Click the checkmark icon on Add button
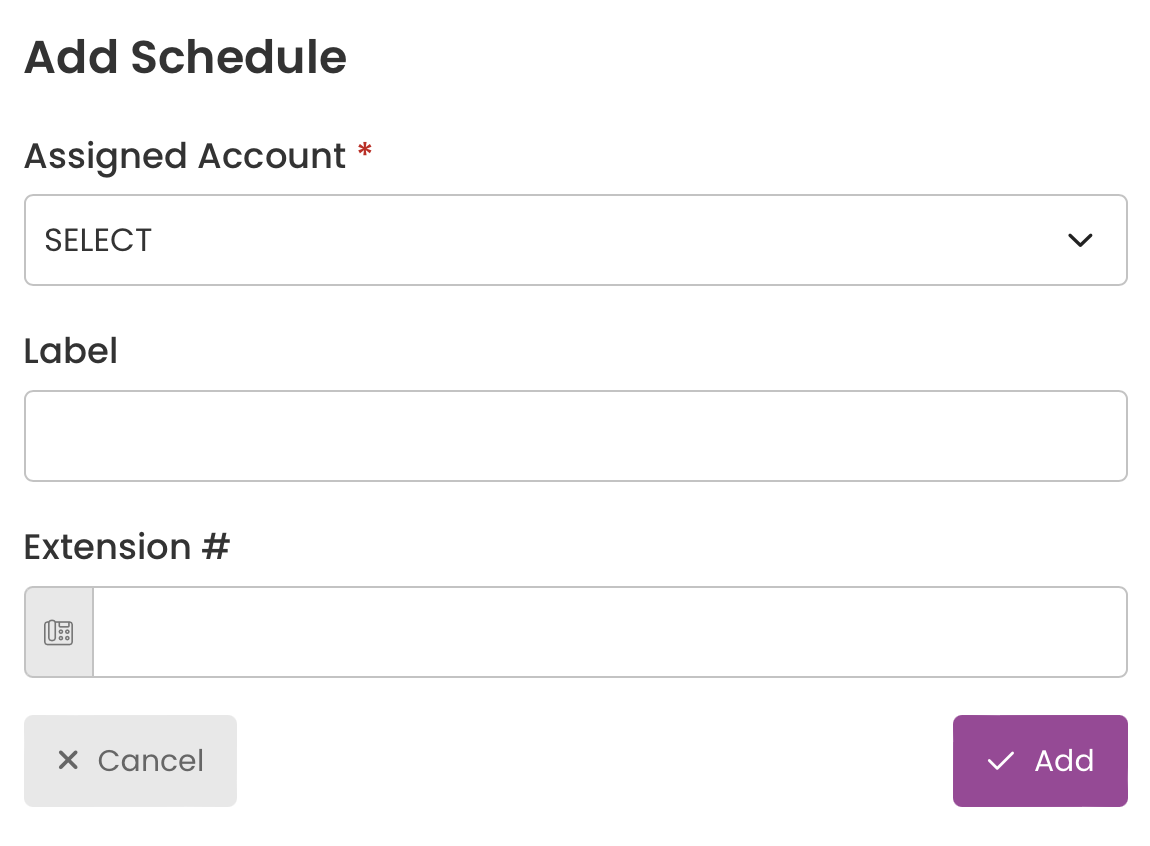The width and height of the screenshot is (1150, 846). click(x=1000, y=761)
